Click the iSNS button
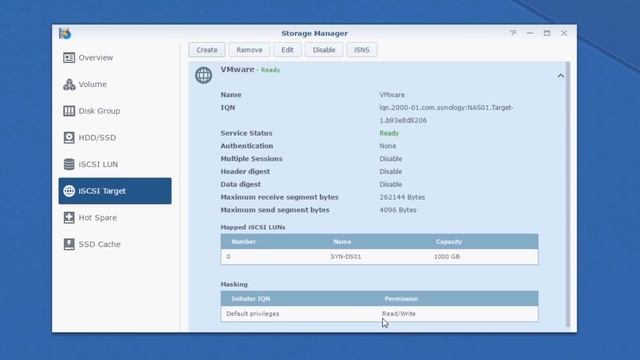 point(362,50)
